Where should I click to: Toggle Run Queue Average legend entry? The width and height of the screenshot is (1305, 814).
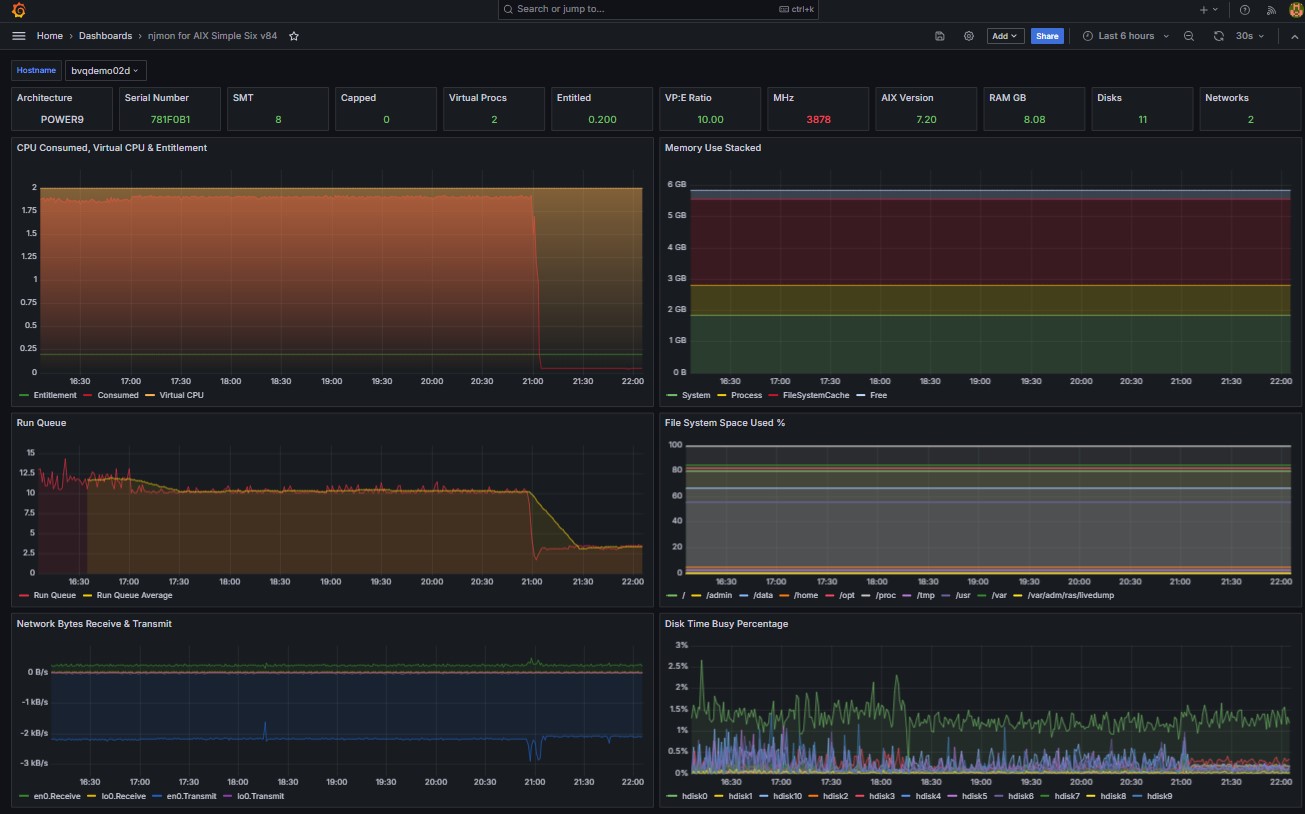coord(133,595)
